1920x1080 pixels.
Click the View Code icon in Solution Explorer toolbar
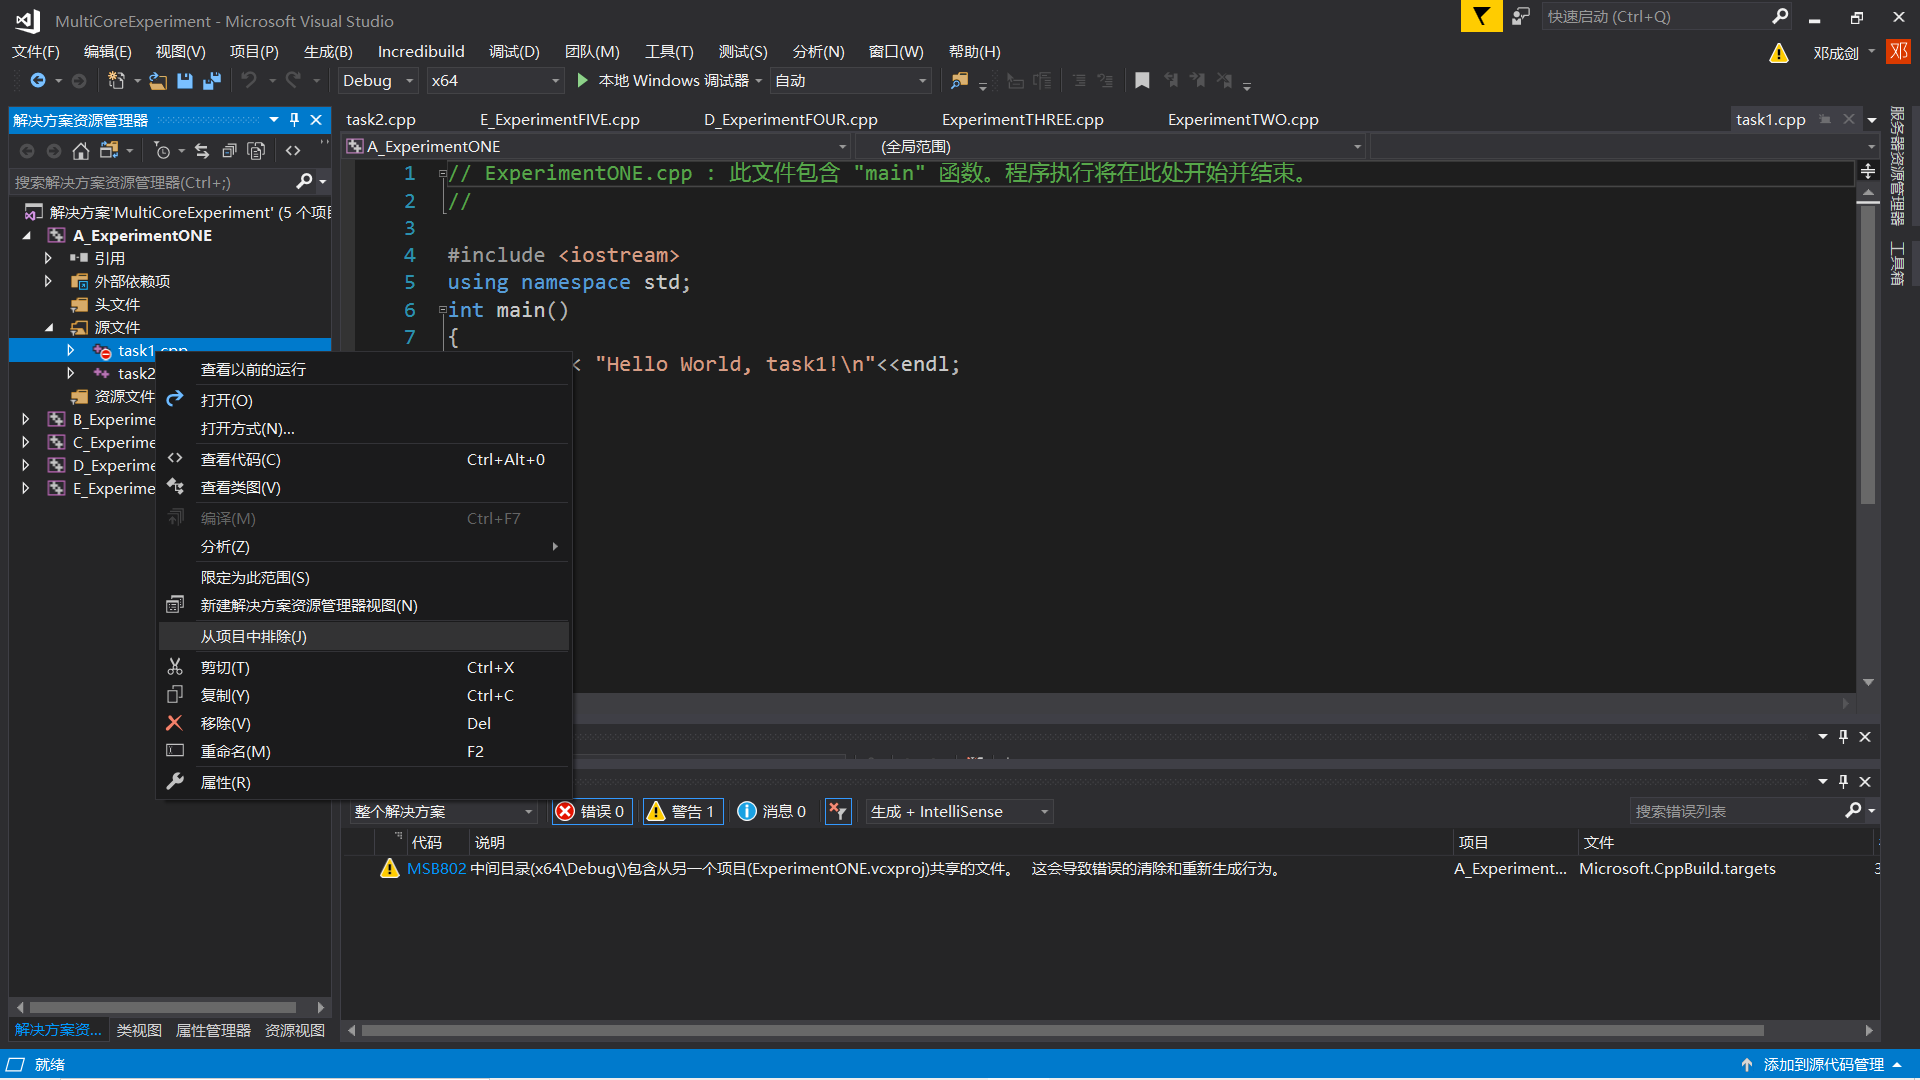293,151
